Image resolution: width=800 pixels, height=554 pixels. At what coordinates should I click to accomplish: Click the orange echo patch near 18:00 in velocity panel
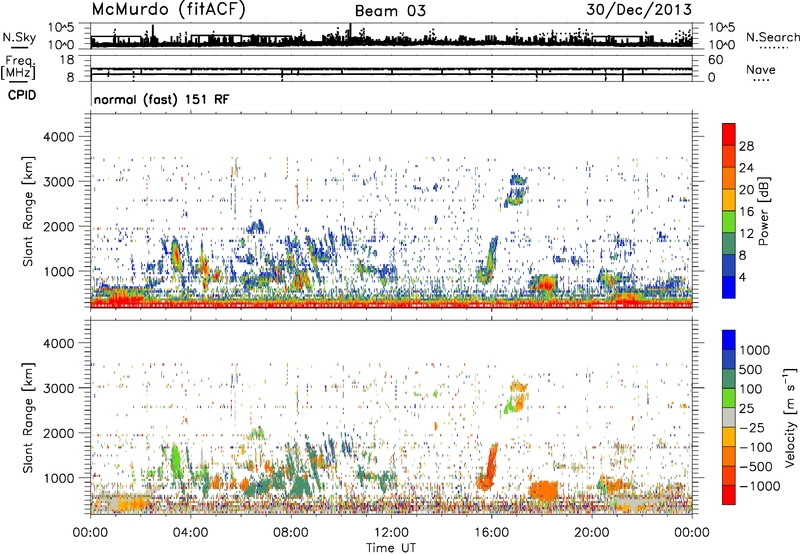pos(543,491)
